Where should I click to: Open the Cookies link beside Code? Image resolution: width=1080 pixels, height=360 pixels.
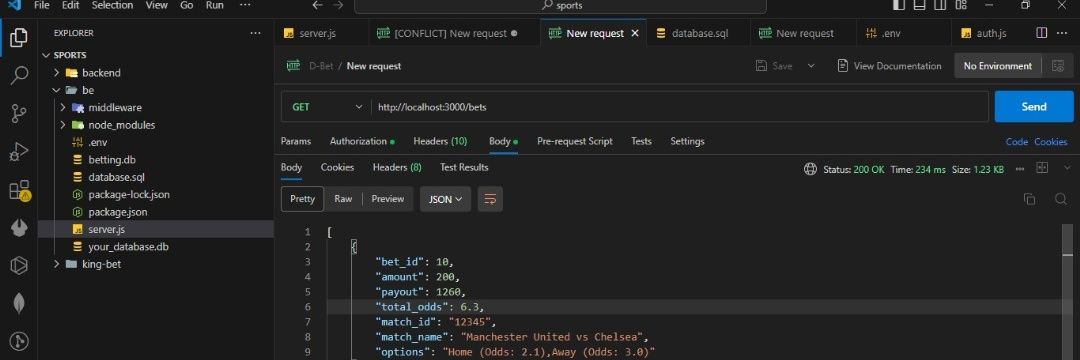(1050, 142)
